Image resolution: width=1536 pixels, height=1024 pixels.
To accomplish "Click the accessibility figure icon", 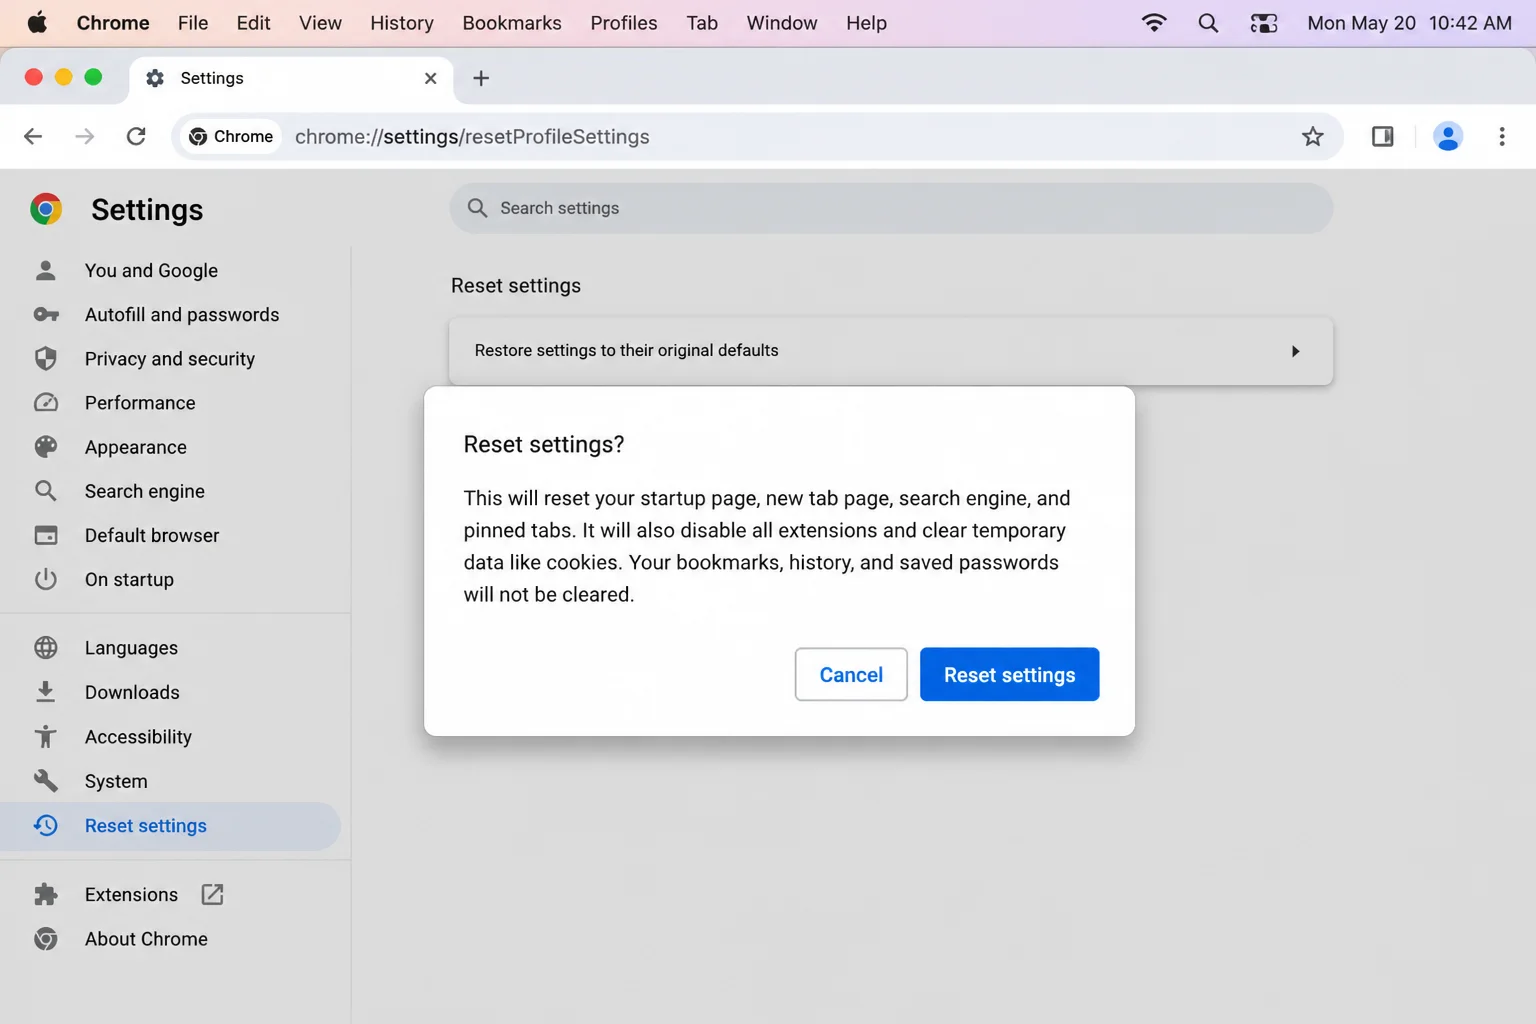I will pyautogui.click(x=46, y=736).
